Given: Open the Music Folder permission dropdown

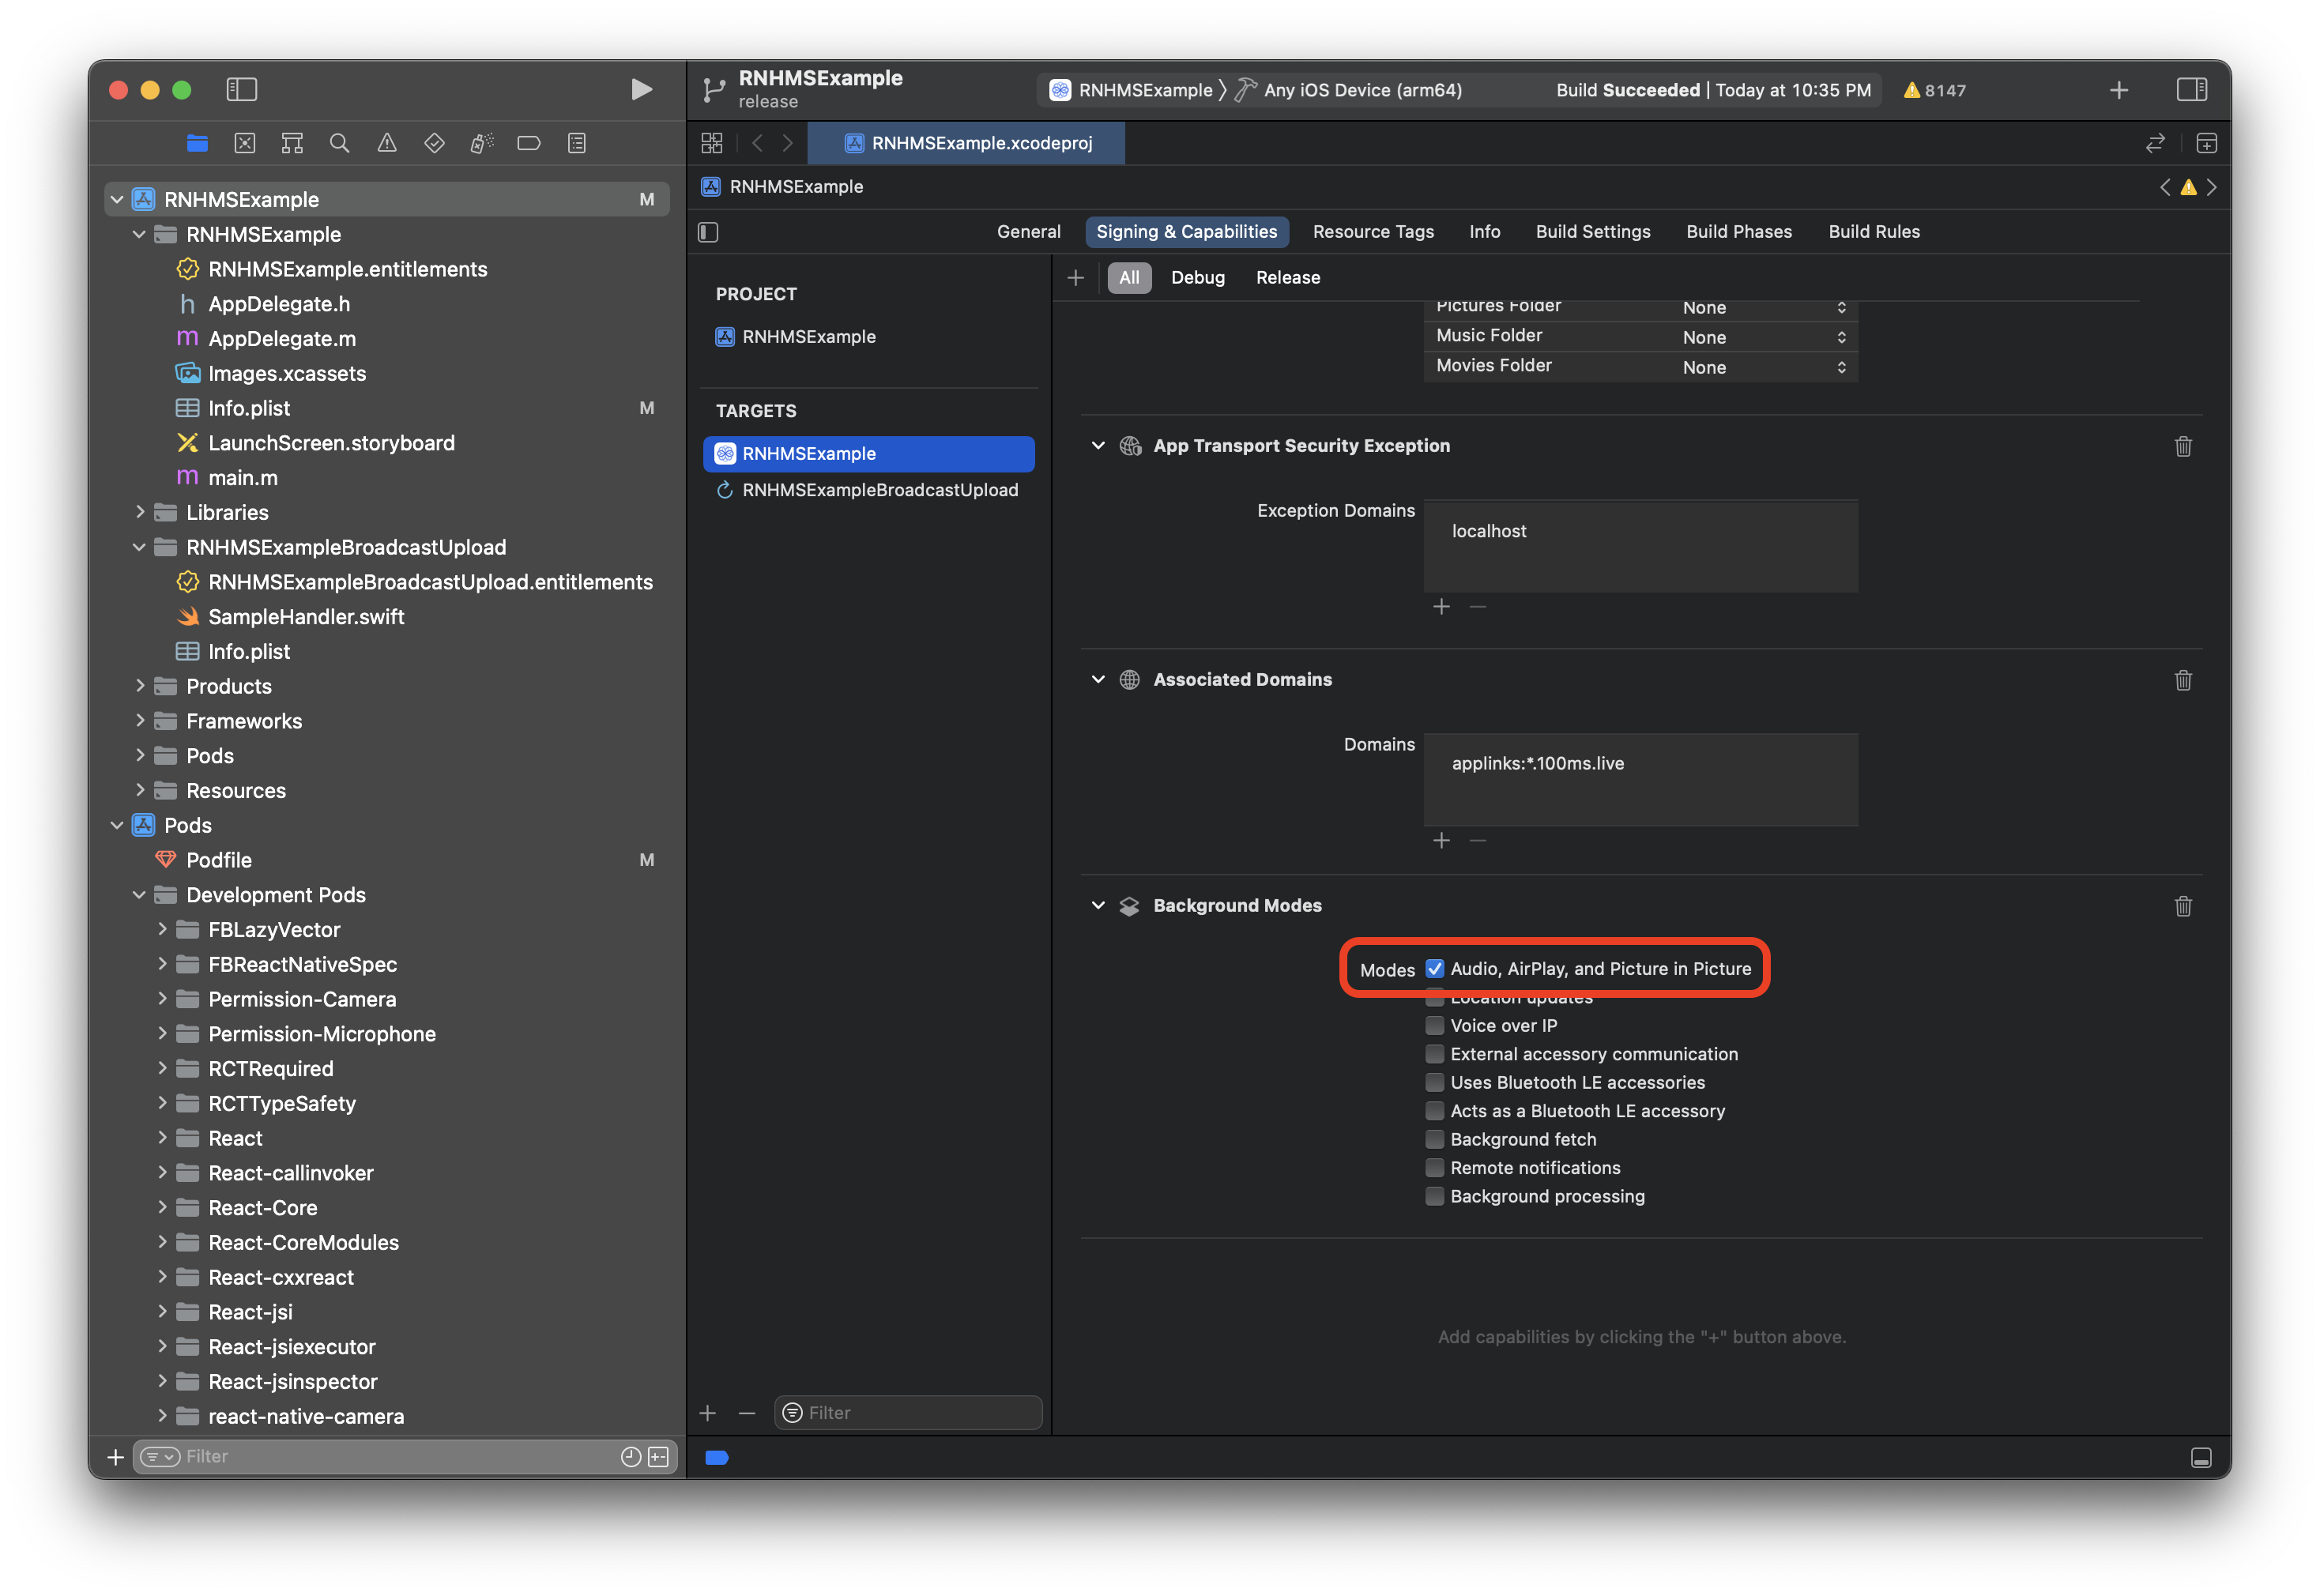Looking at the screenshot, I should (1840, 337).
